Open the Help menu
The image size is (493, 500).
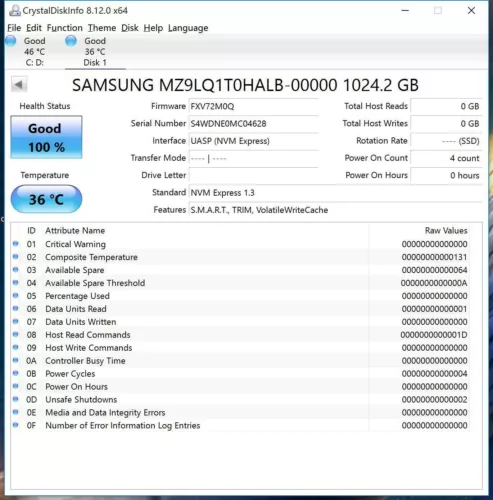point(153,28)
